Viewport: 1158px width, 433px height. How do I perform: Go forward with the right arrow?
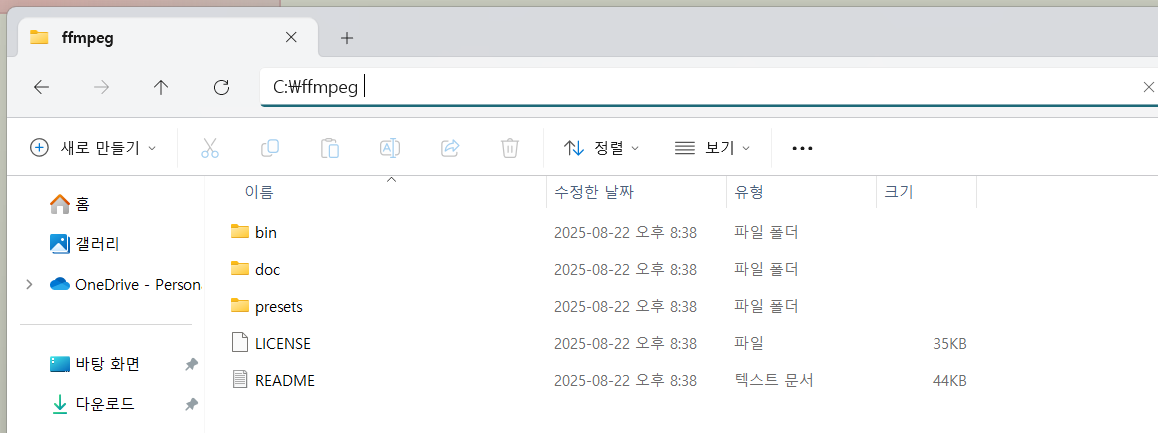(101, 87)
